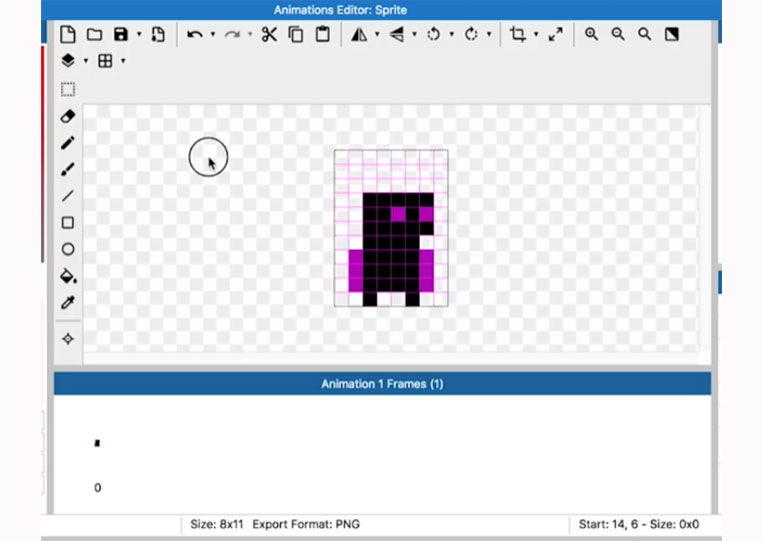Cut selection with scissors icon
763x541 pixels.
point(269,35)
